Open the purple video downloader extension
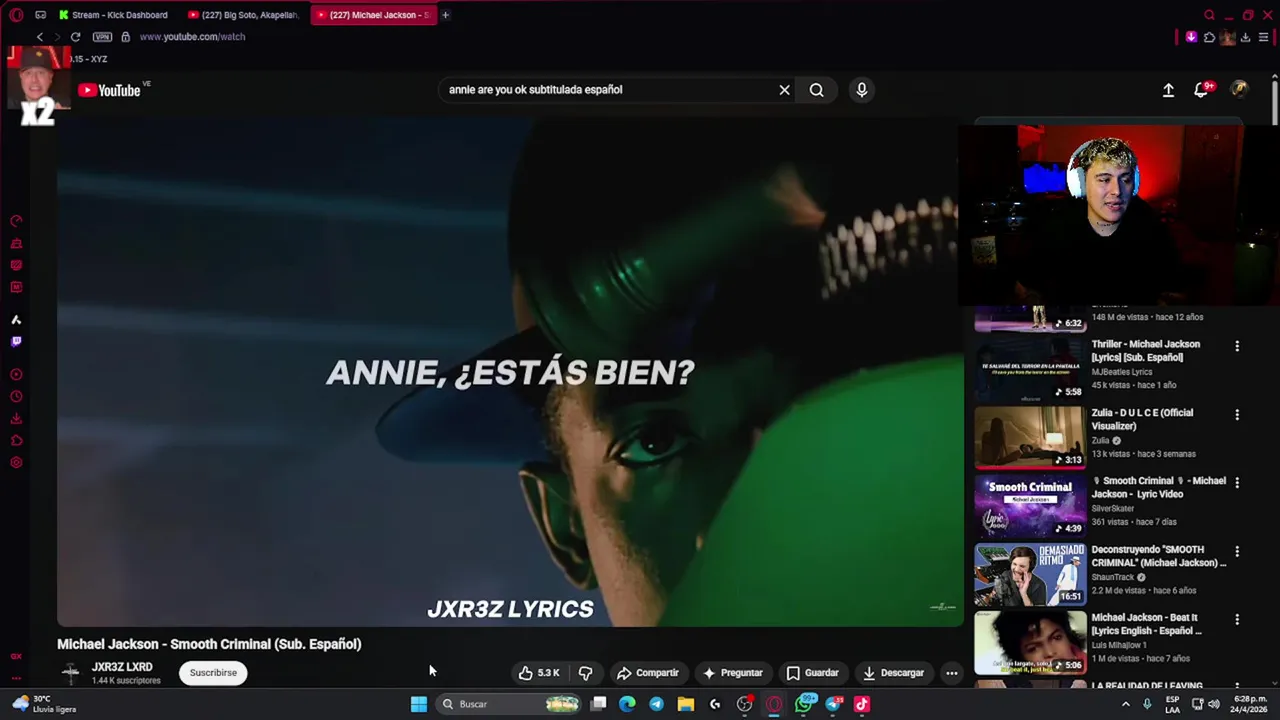This screenshot has height=720, width=1280. (1191, 37)
